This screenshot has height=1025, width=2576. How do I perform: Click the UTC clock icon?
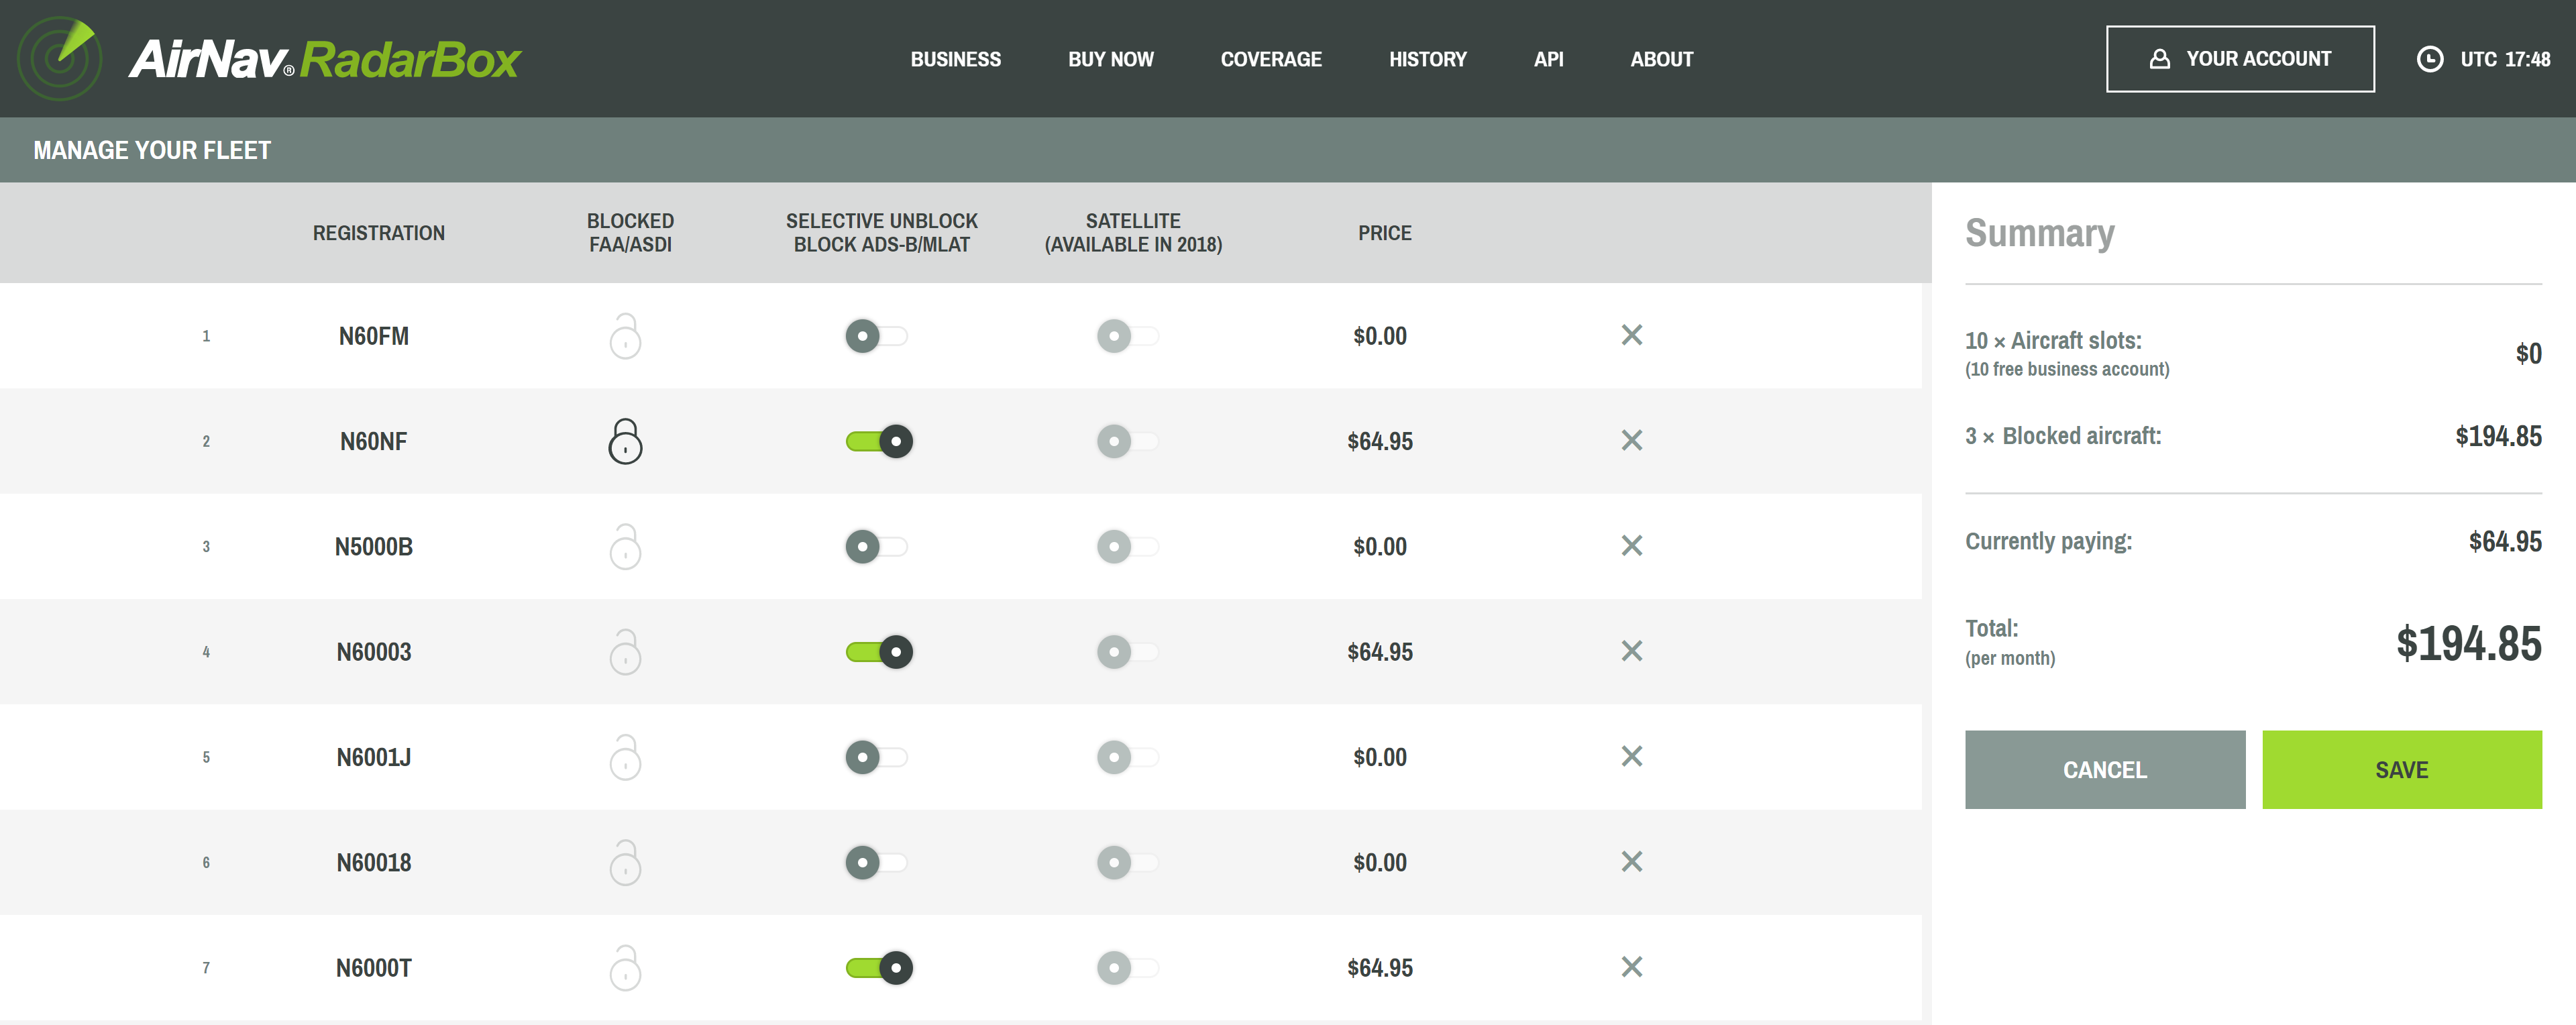point(2429,59)
